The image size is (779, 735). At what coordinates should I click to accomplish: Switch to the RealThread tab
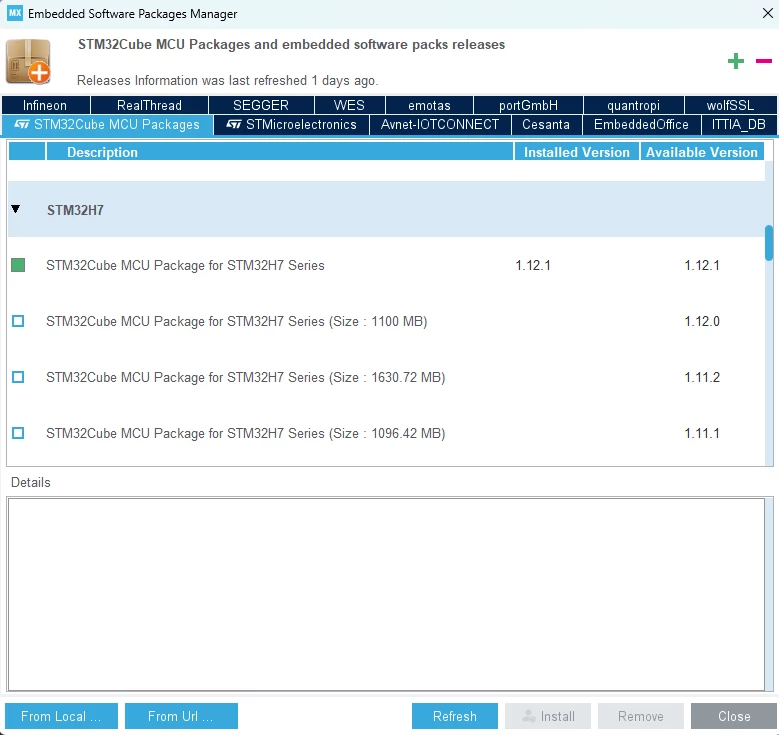coord(149,105)
